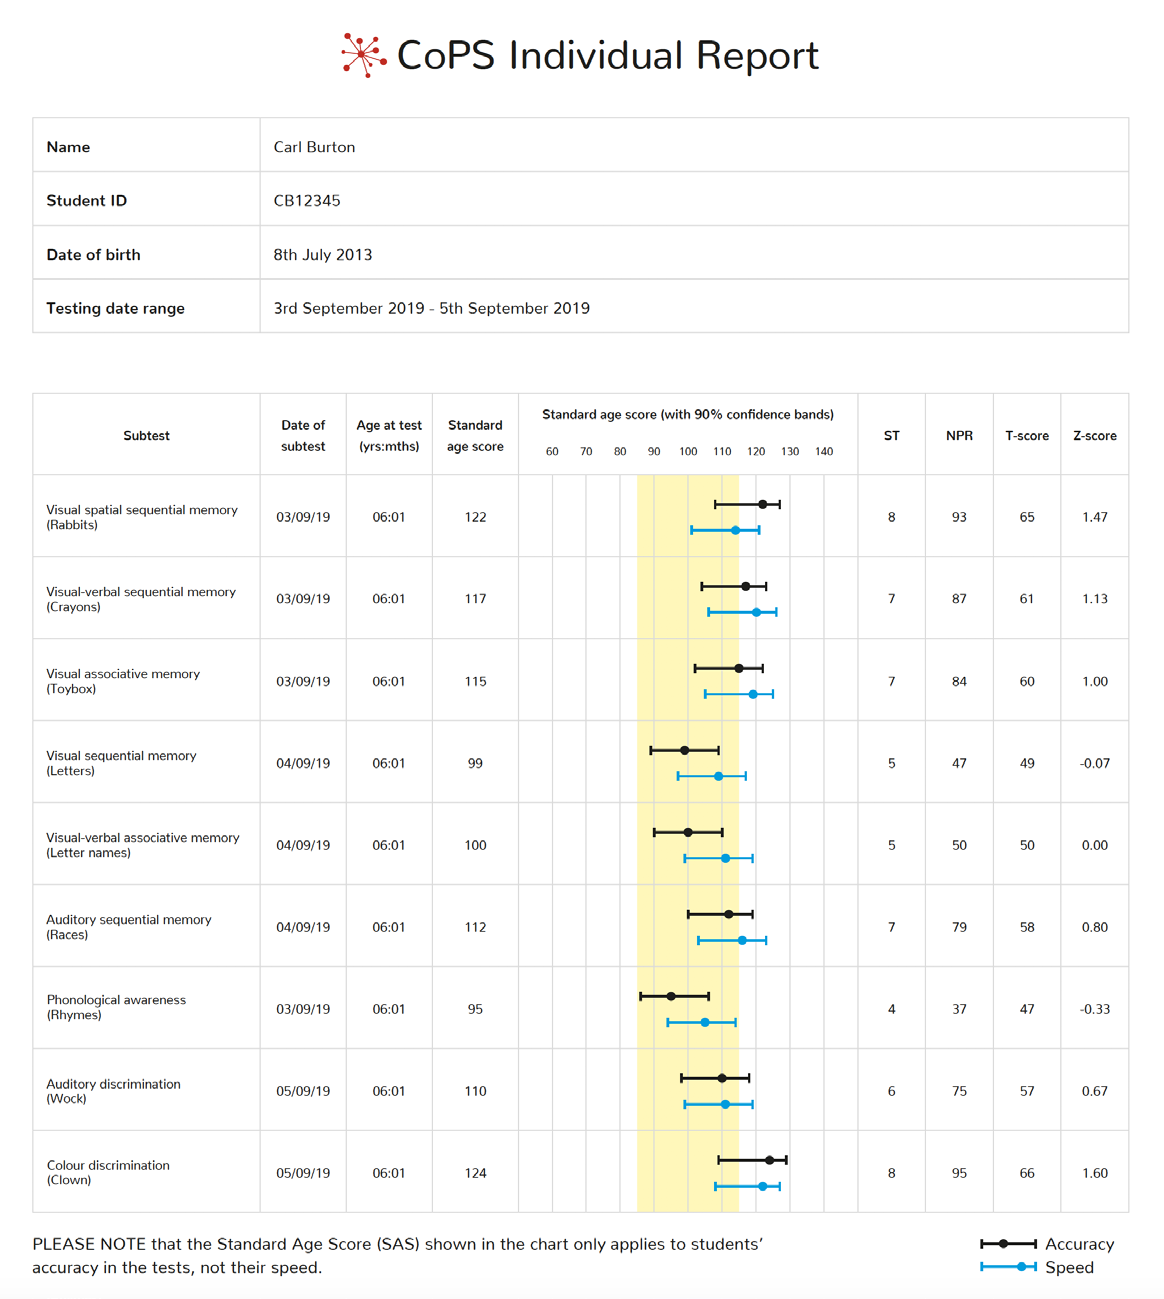This screenshot has width=1164, height=1299.
Task: Click the date of birth 8th July 2013
Action: click(x=323, y=255)
